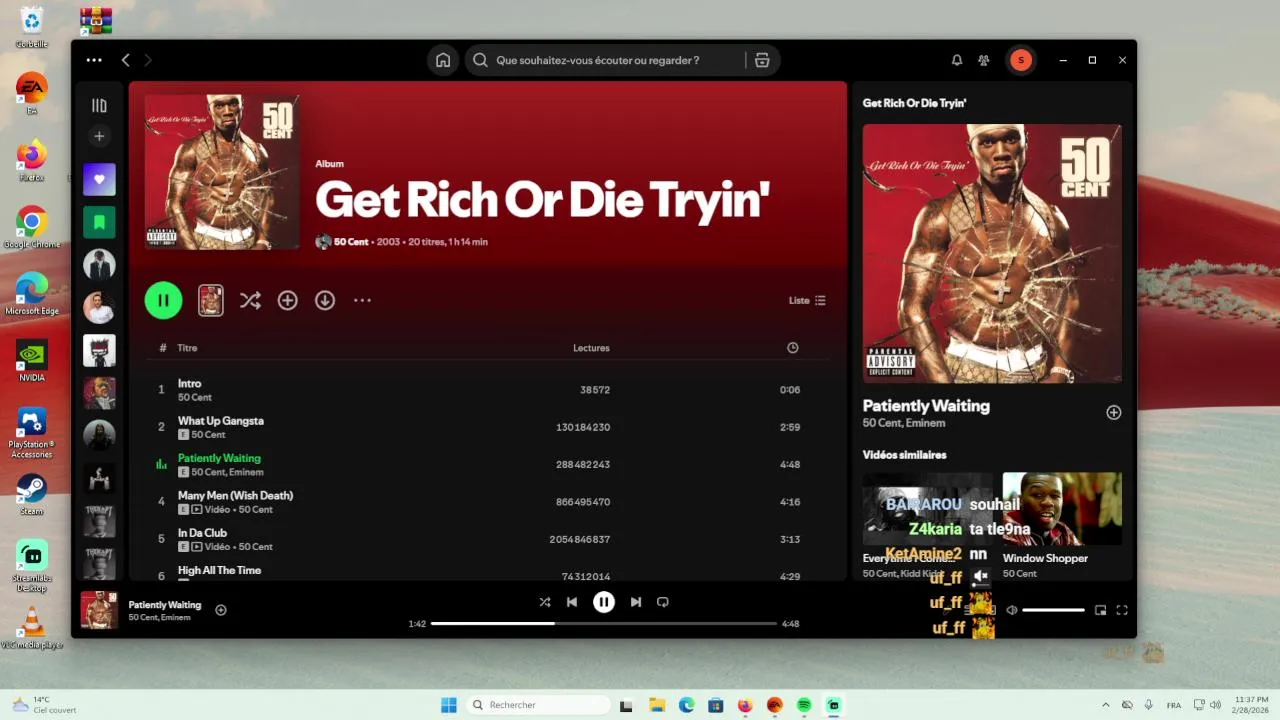Image resolution: width=1280 pixels, height=720 pixels.
Task: Skip to next track in player bar
Action: 636,602
